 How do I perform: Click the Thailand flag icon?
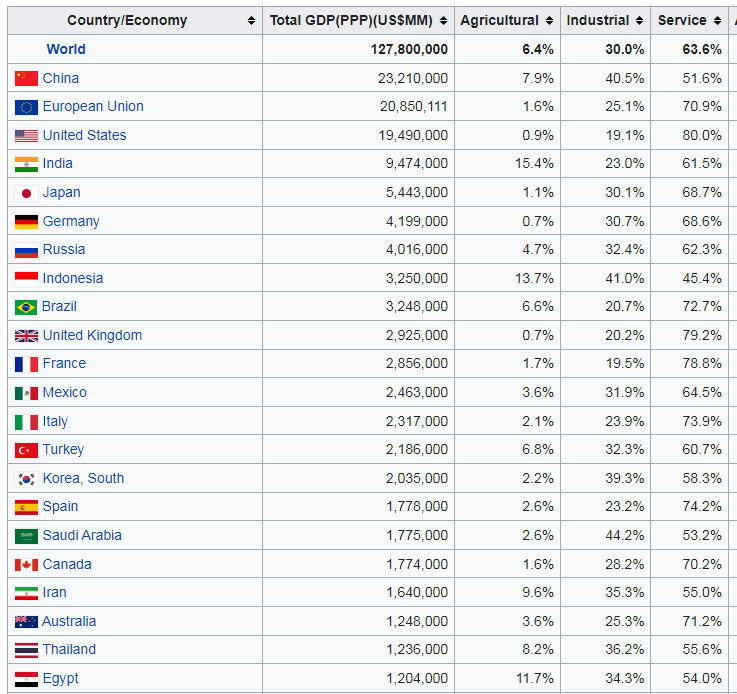(x=26, y=650)
